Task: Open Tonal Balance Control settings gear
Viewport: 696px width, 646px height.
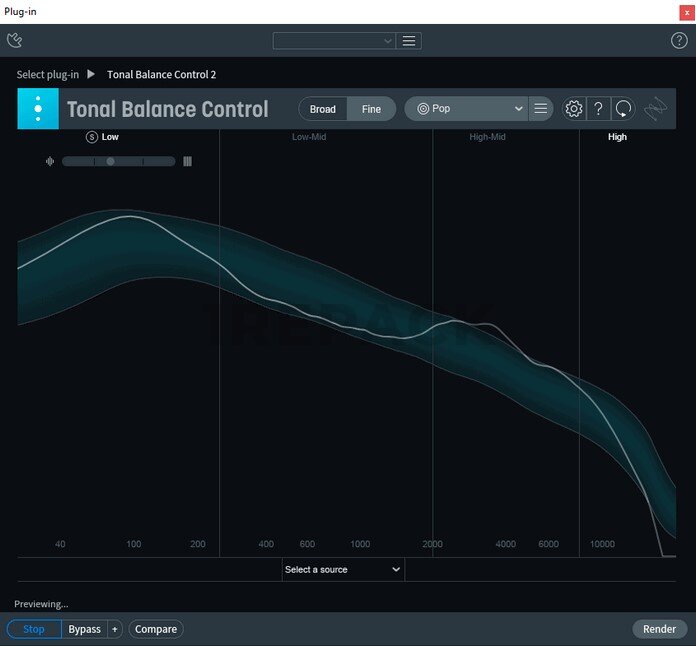Action: [574, 109]
